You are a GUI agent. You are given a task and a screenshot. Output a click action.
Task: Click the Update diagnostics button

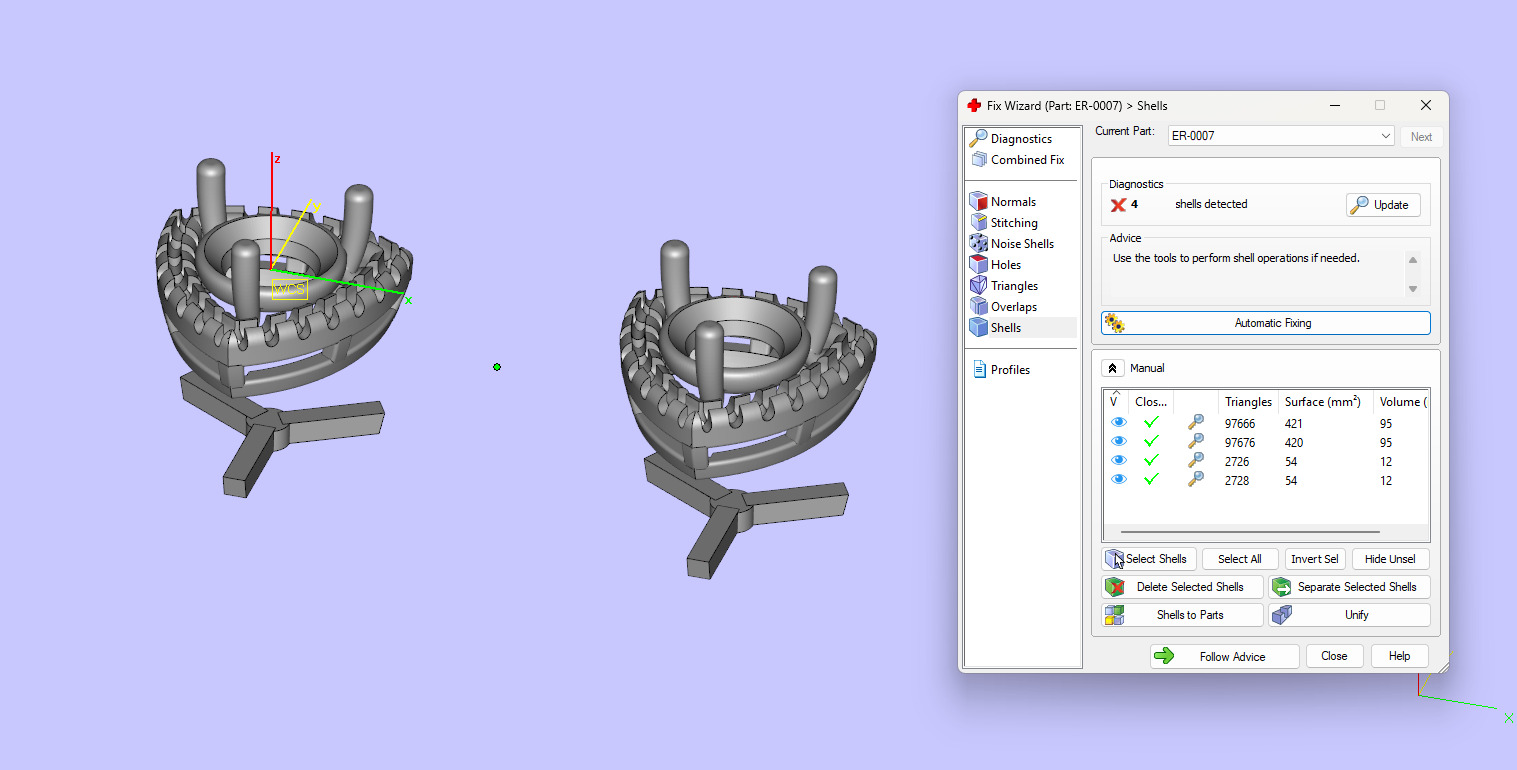[1383, 205]
